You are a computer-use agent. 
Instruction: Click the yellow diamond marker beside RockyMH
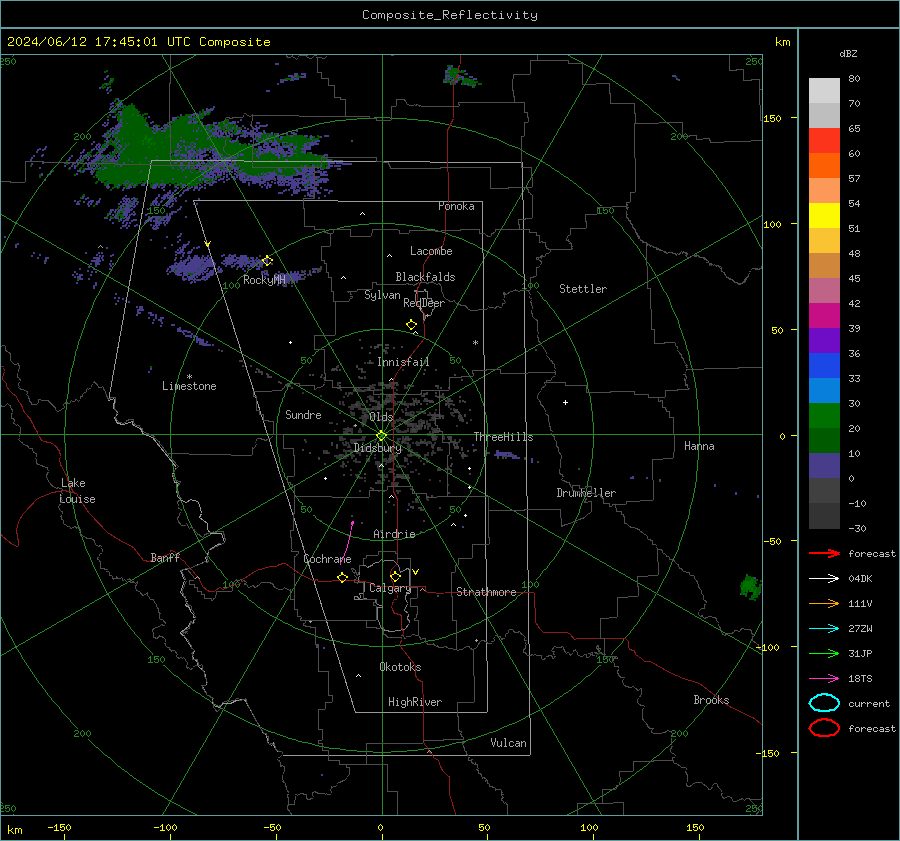tap(267, 261)
